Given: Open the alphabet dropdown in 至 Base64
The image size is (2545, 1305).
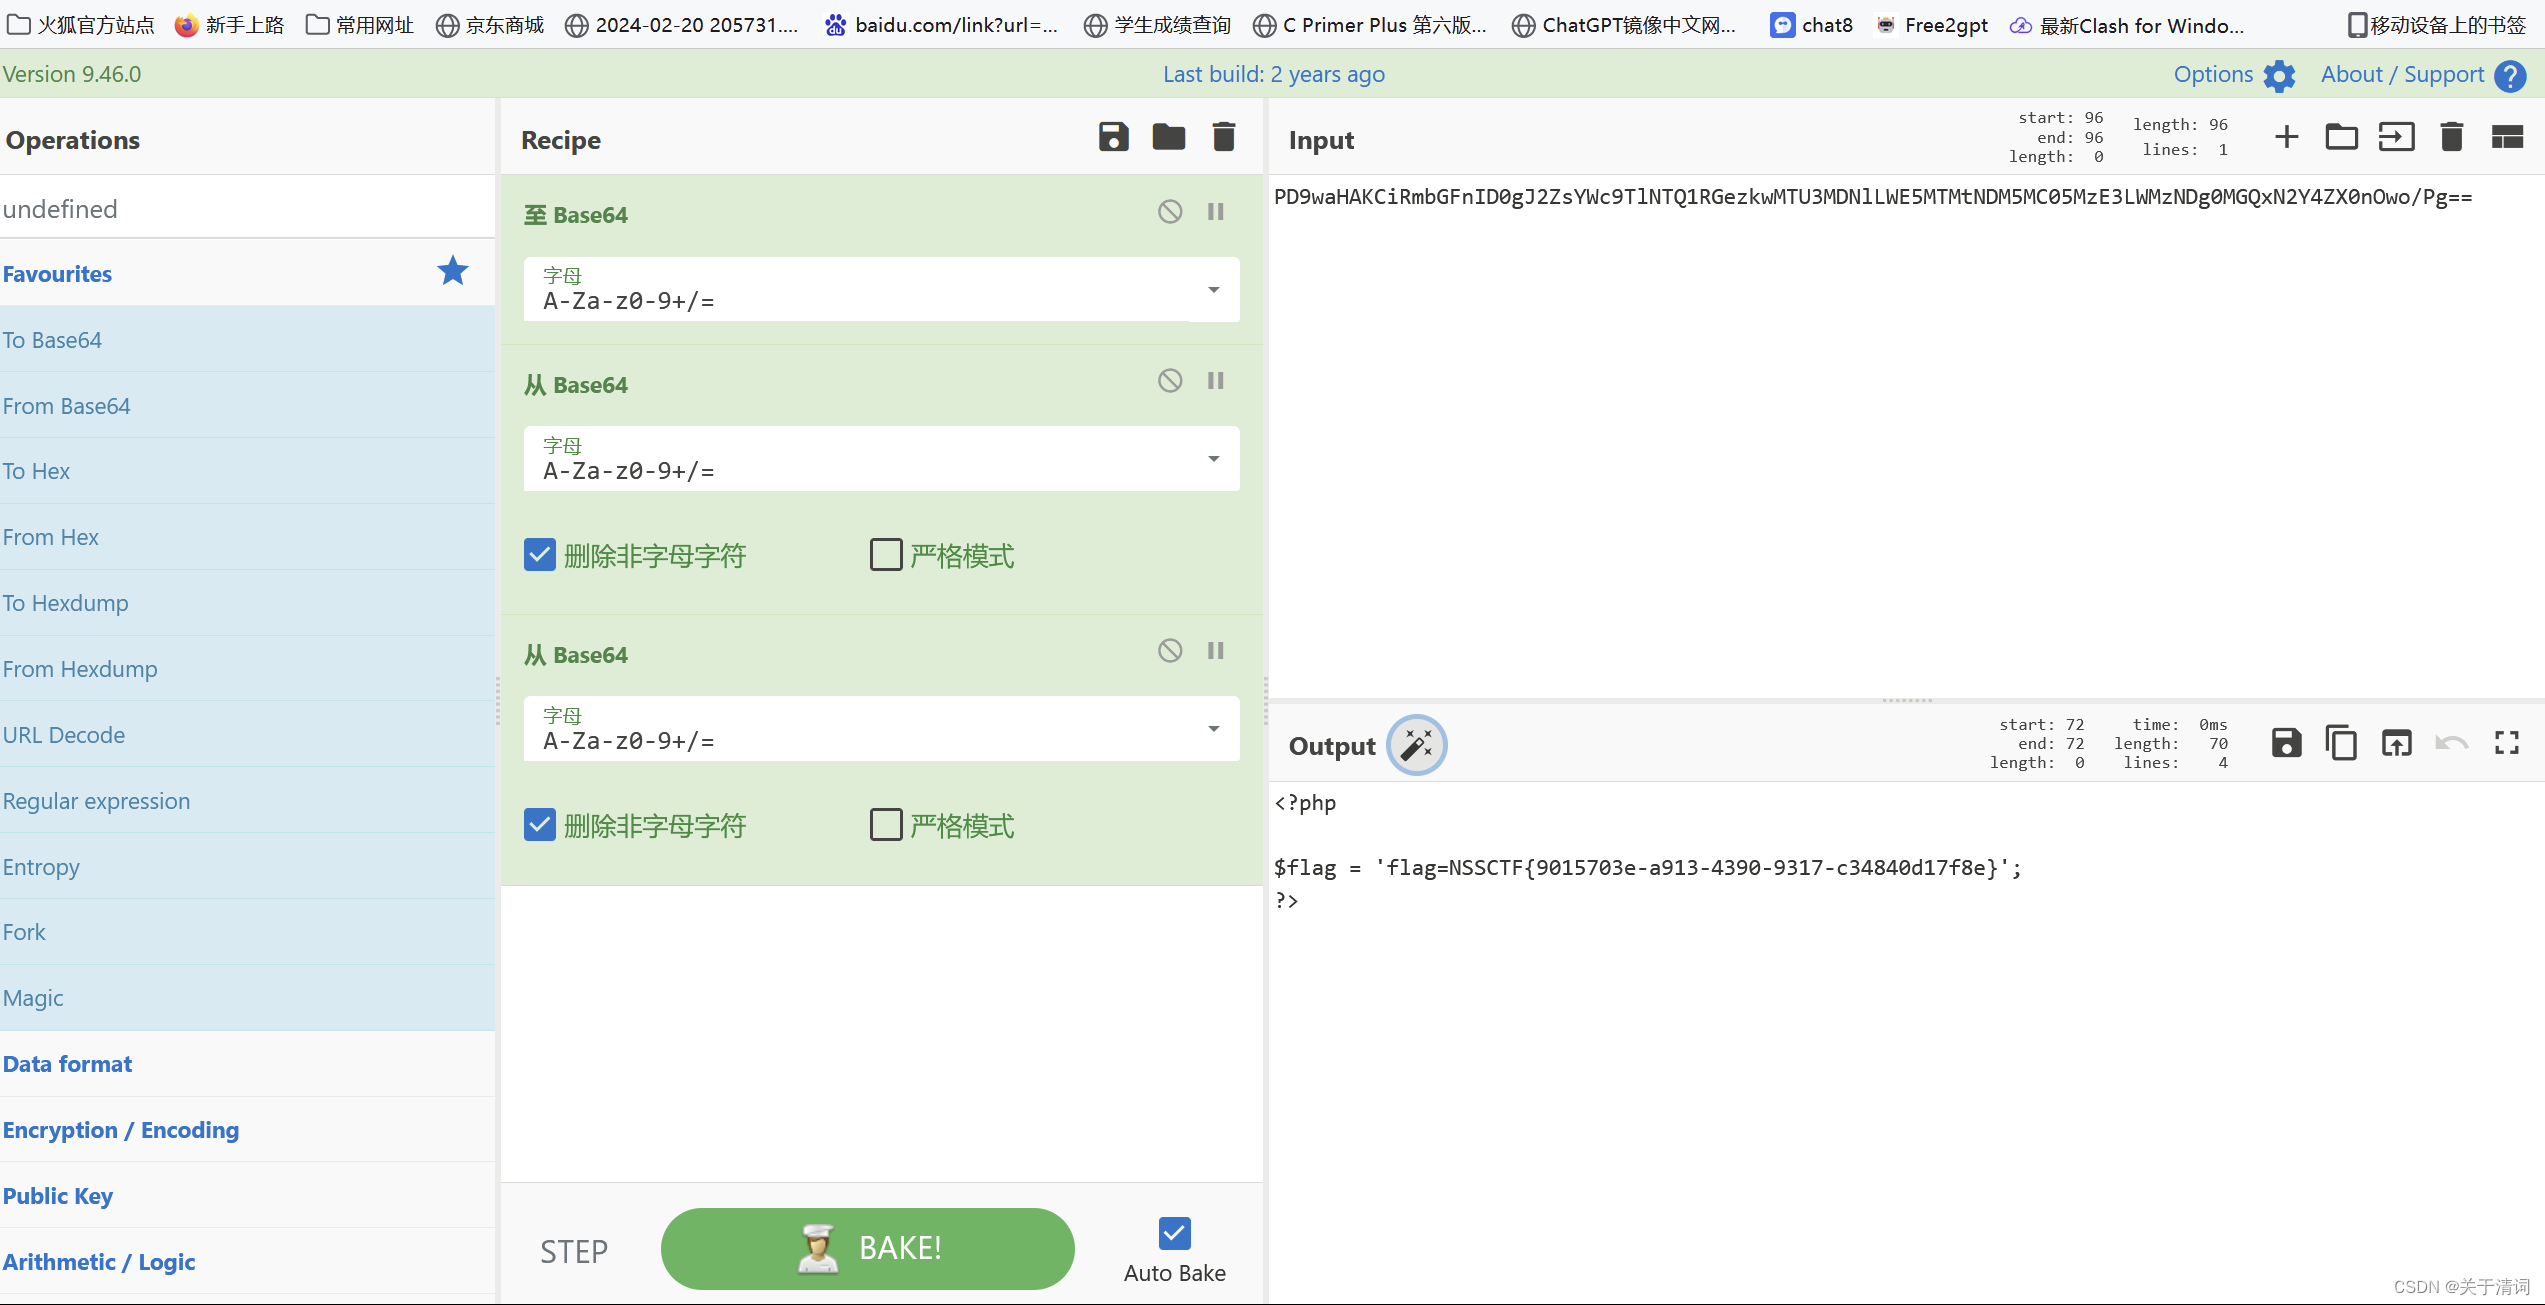Looking at the screenshot, I should point(1213,290).
